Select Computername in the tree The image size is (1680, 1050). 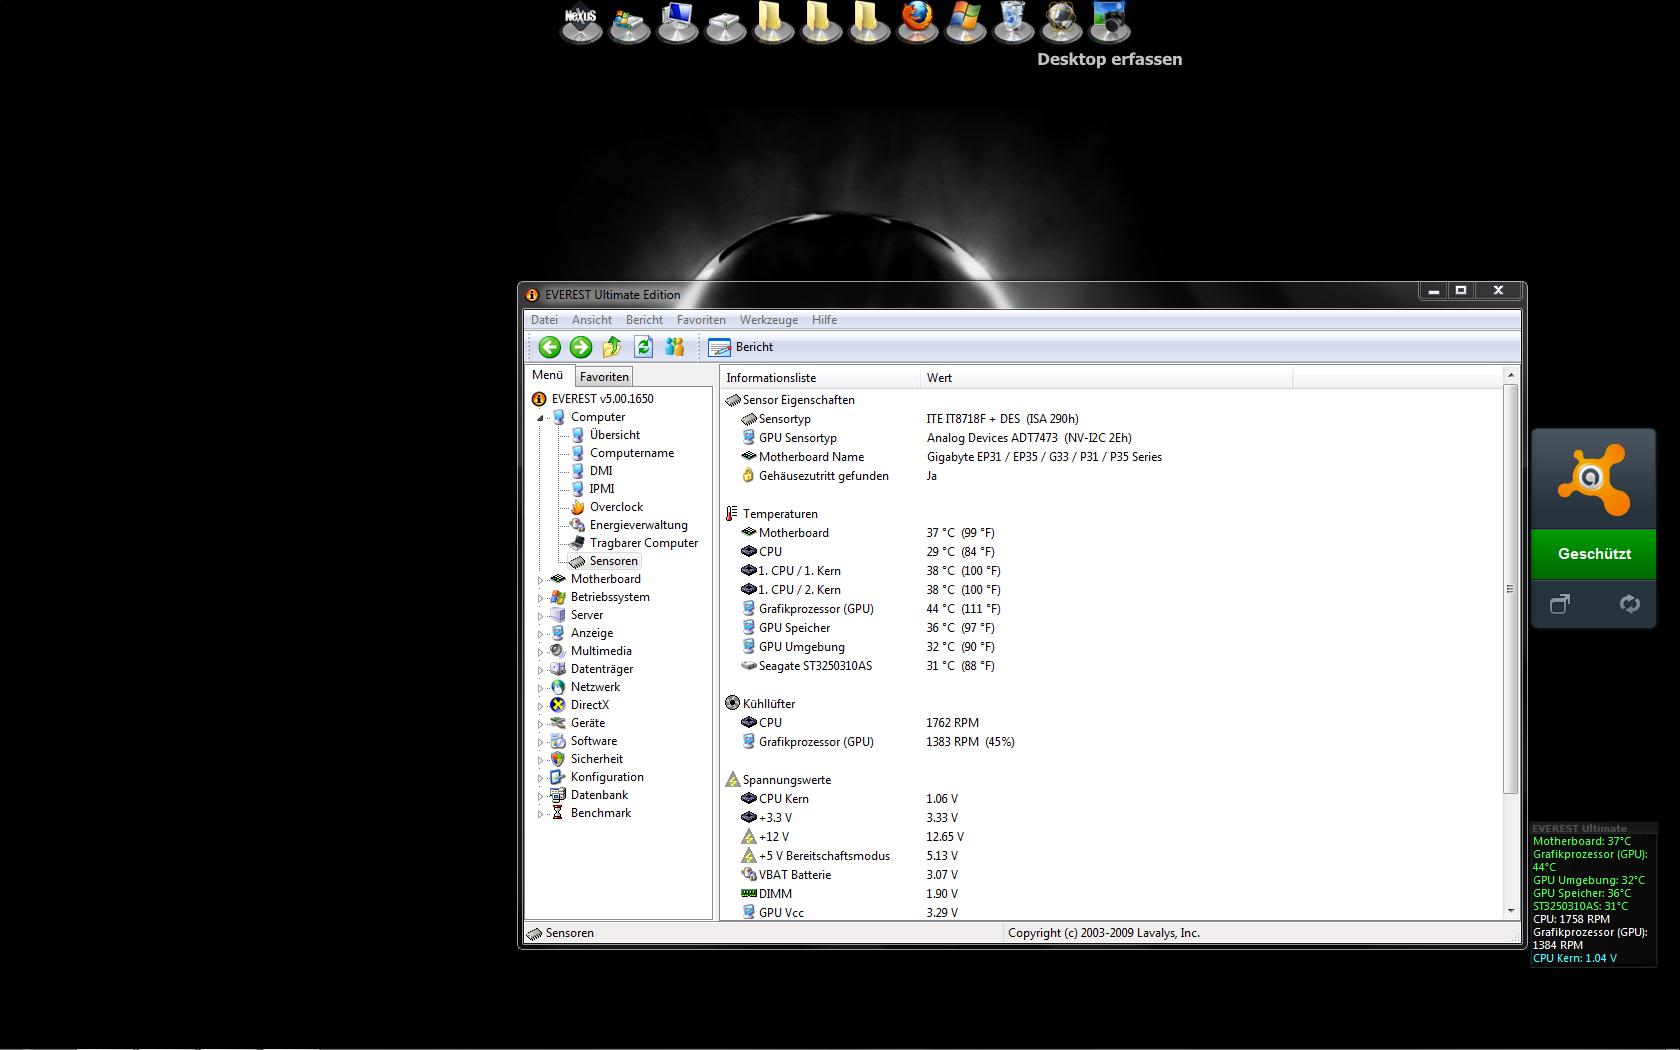(x=632, y=453)
